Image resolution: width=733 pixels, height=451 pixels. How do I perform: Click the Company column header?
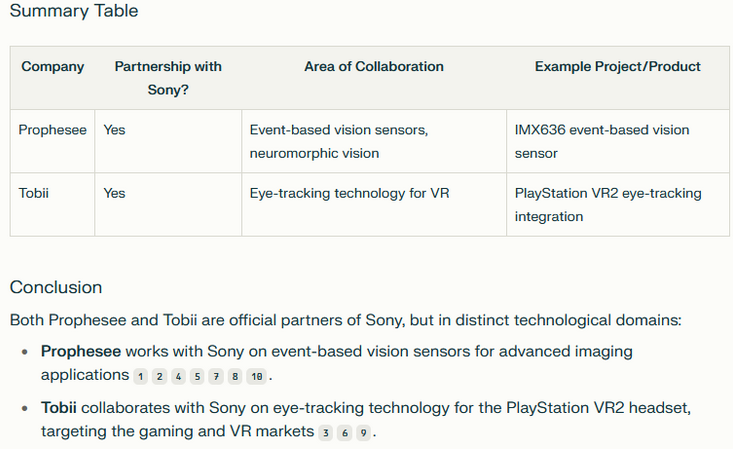coord(52,67)
